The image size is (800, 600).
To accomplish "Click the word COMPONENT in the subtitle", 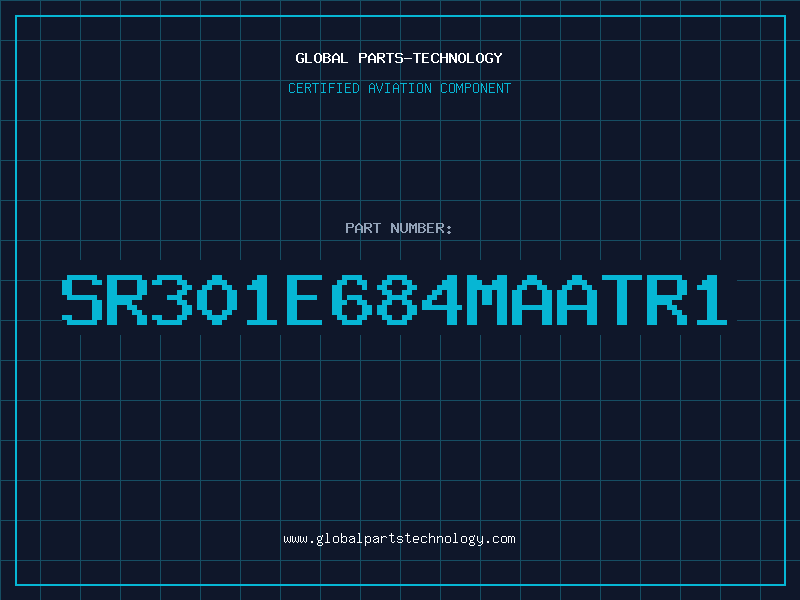I will (476, 88).
